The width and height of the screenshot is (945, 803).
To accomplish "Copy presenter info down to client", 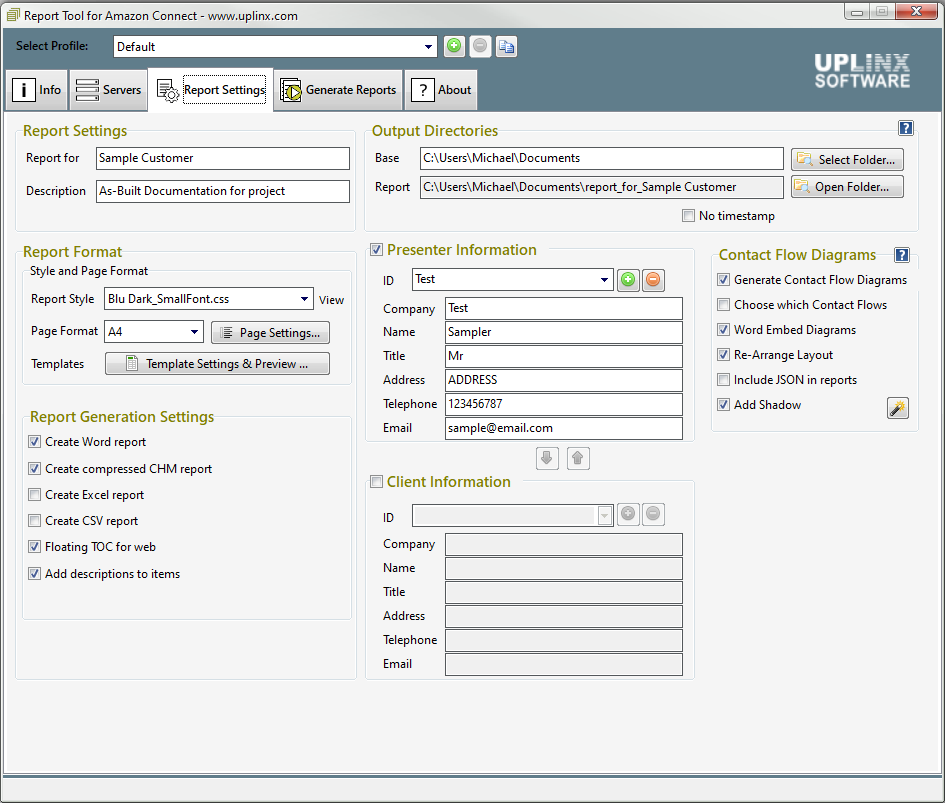I will 547,459.
